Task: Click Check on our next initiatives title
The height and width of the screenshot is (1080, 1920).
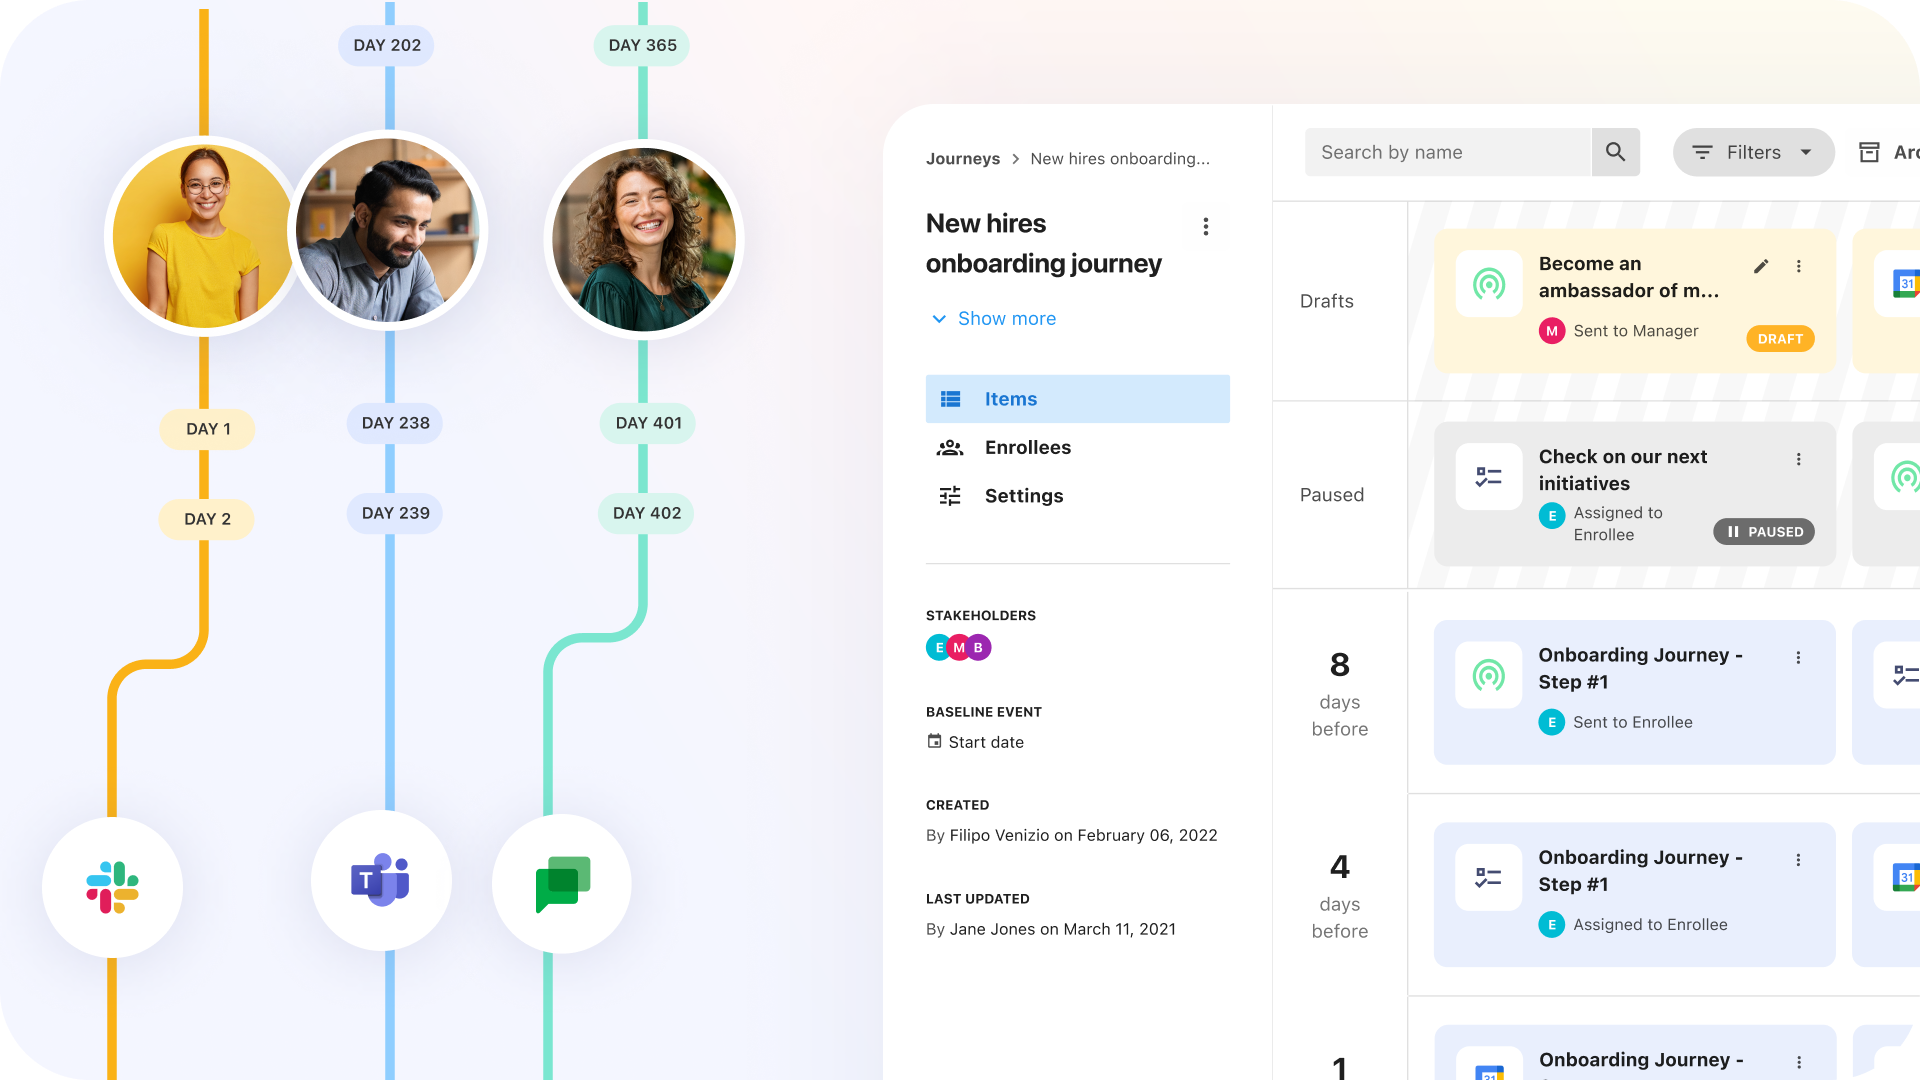Action: pyautogui.click(x=1623, y=470)
